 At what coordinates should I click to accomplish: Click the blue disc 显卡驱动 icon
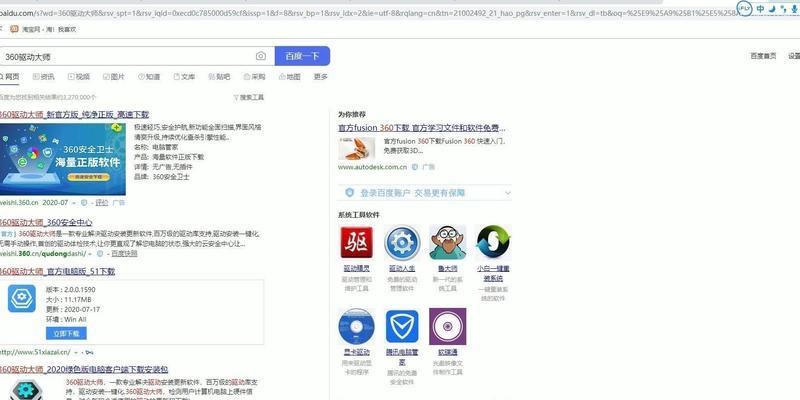click(356, 327)
